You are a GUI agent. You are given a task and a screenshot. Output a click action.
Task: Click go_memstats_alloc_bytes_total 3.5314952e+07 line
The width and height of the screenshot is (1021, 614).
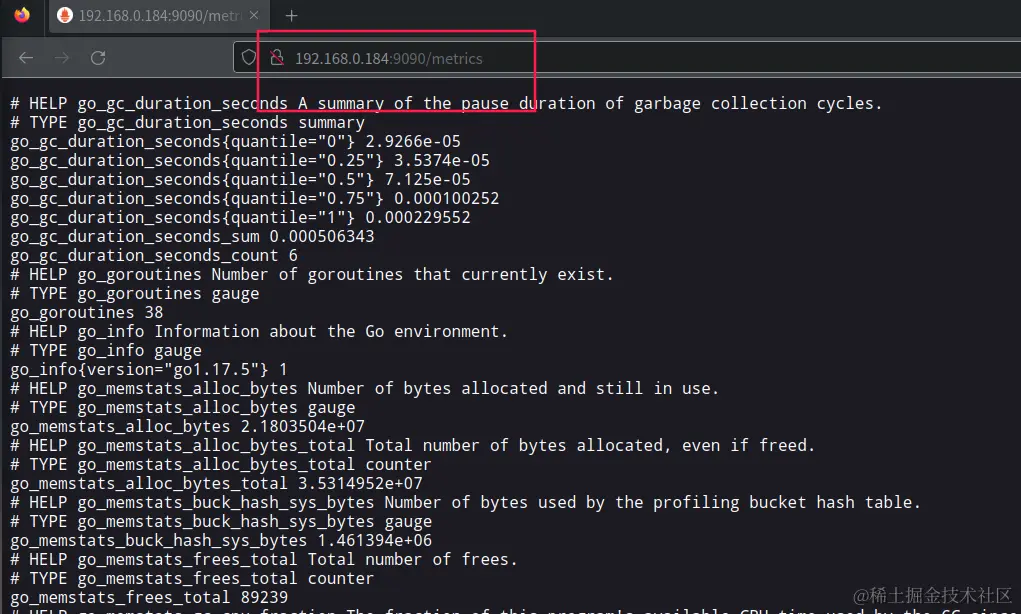click(216, 483)
